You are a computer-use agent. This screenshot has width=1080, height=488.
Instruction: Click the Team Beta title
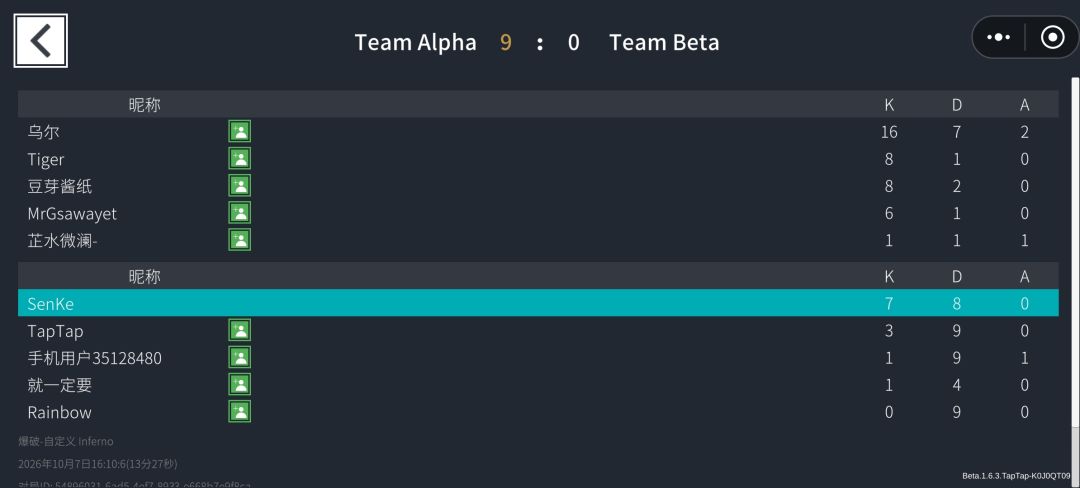664,43
